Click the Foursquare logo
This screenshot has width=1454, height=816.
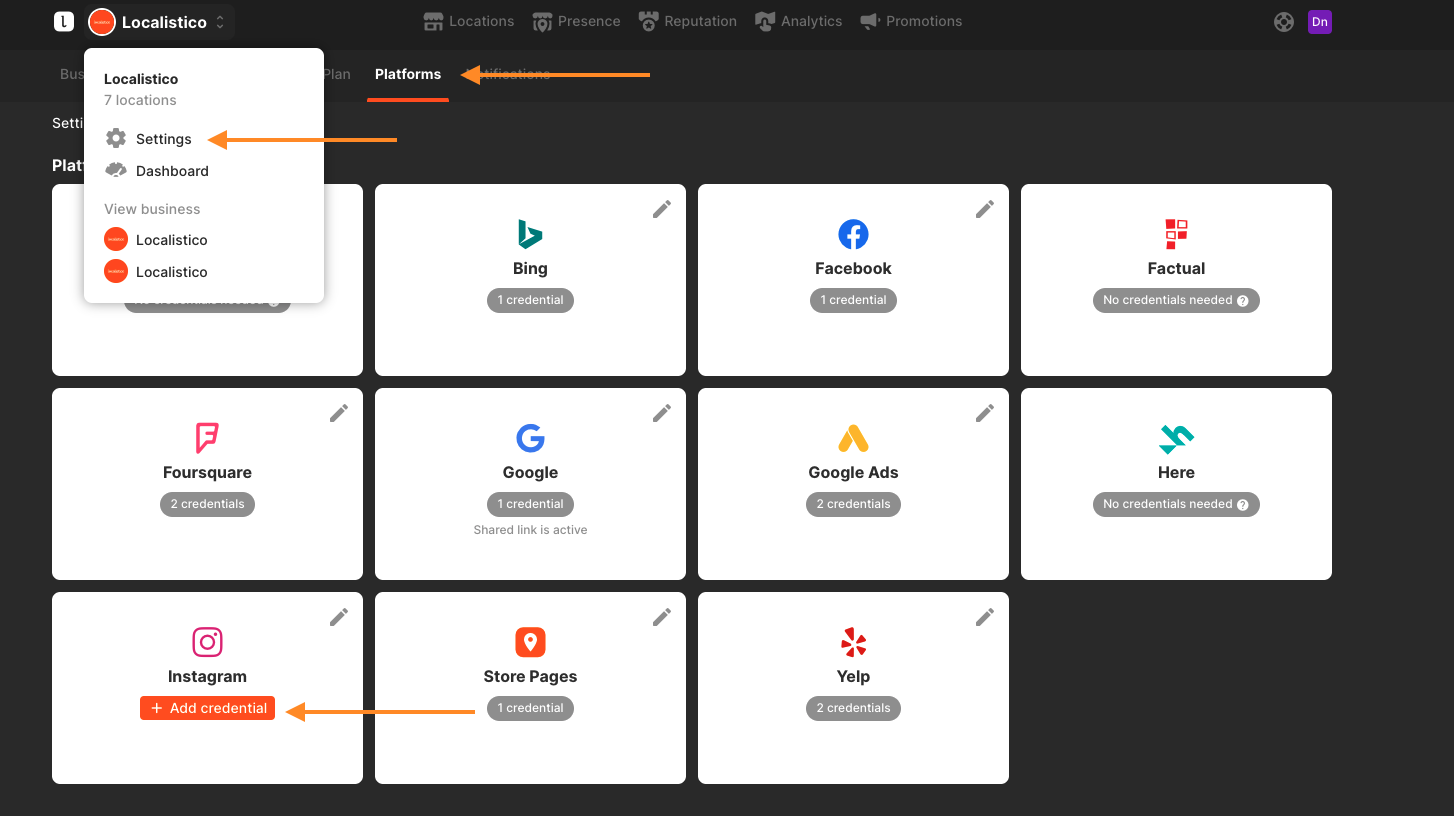point(207,438)
